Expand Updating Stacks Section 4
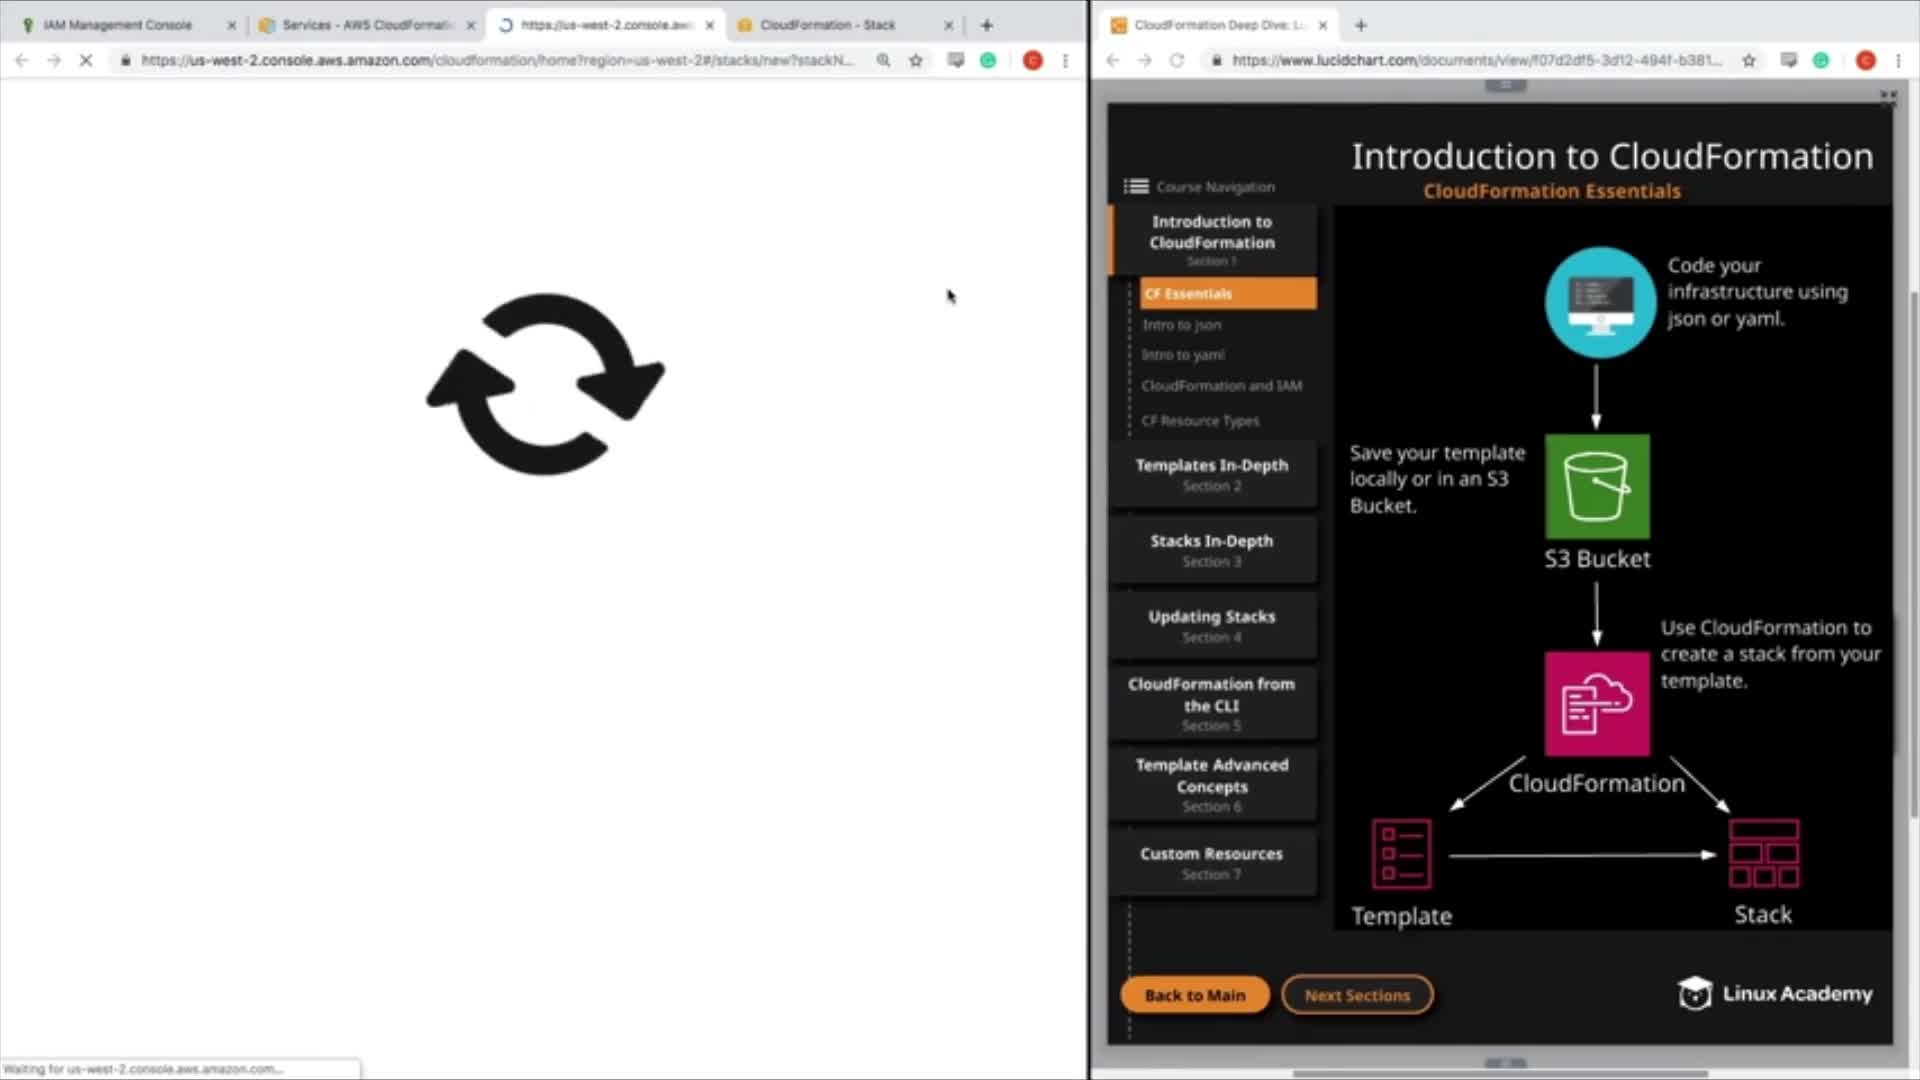The image size is (1920, 1080). click(1211, 626)
